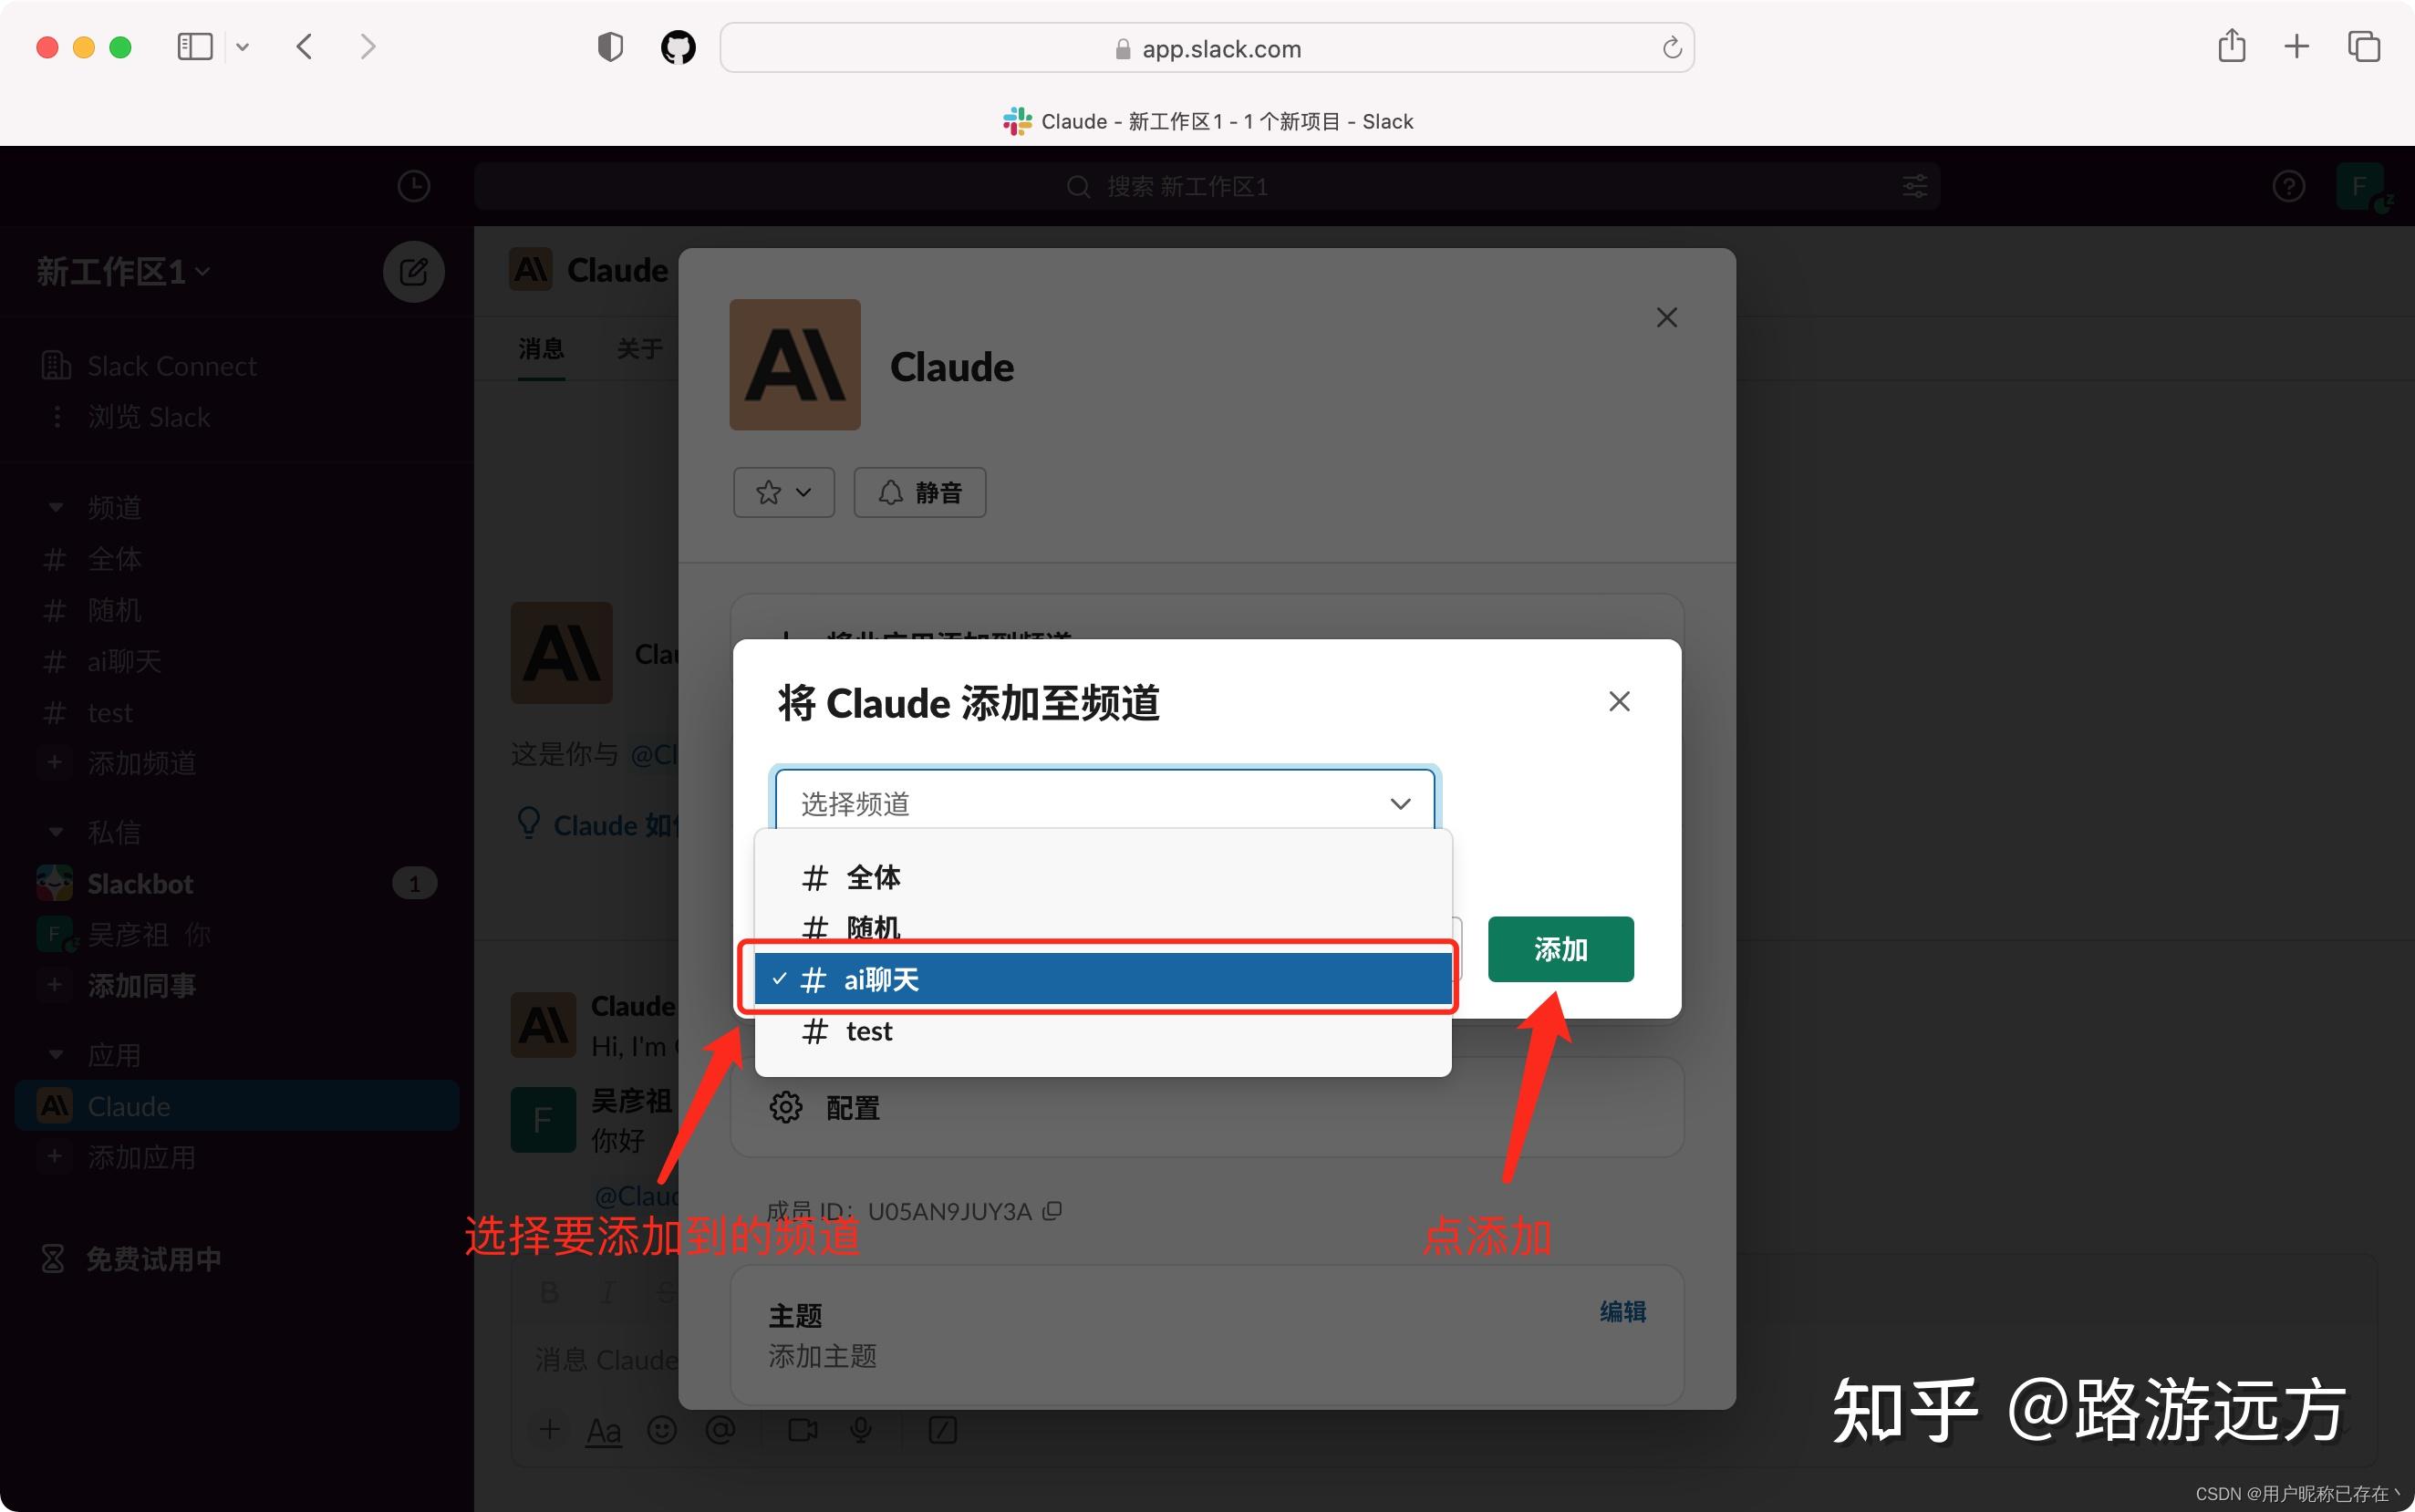This screenshot has height=1512, width=2415.
Task: Click the microphone audio clip icon
Action: [x=861, y=1430]
